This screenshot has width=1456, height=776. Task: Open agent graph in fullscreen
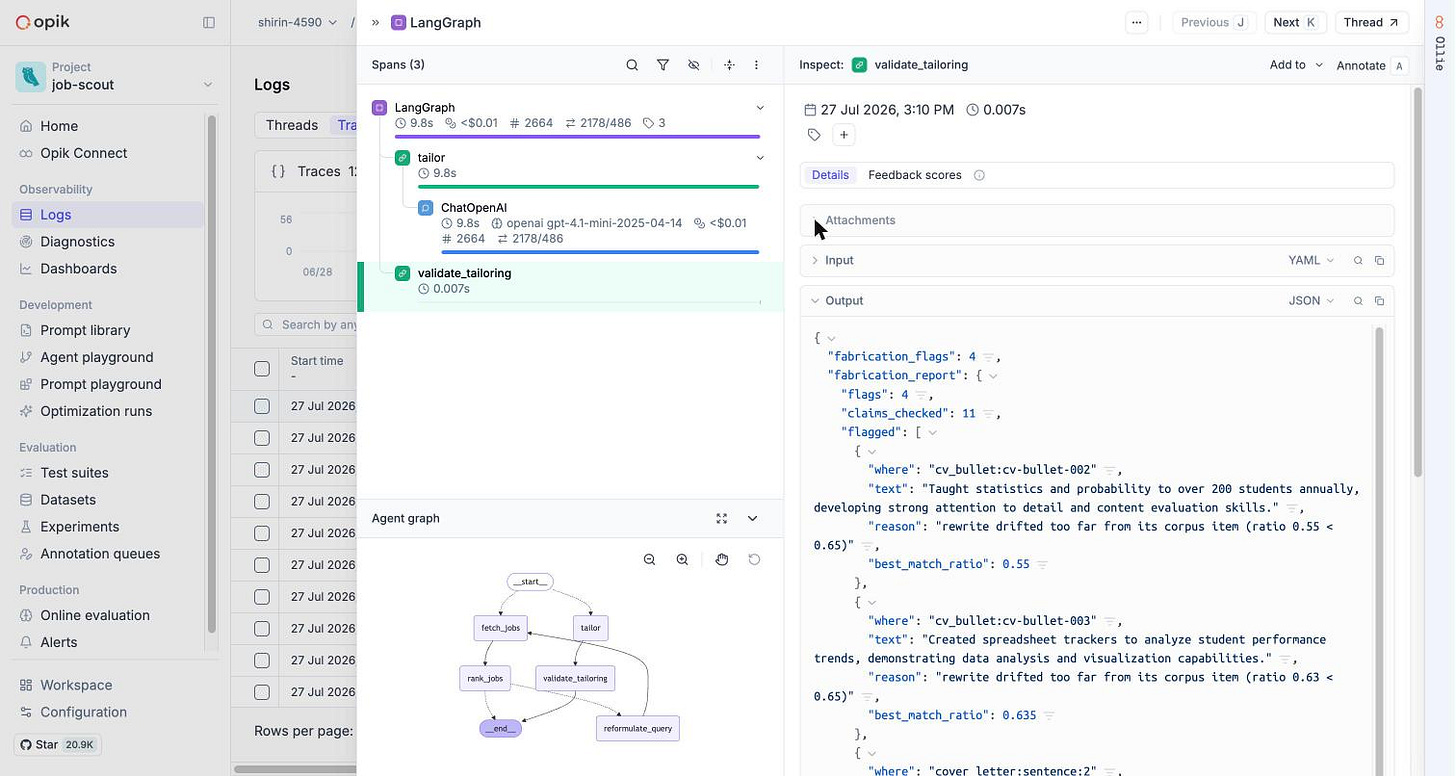tap(722, 518)
